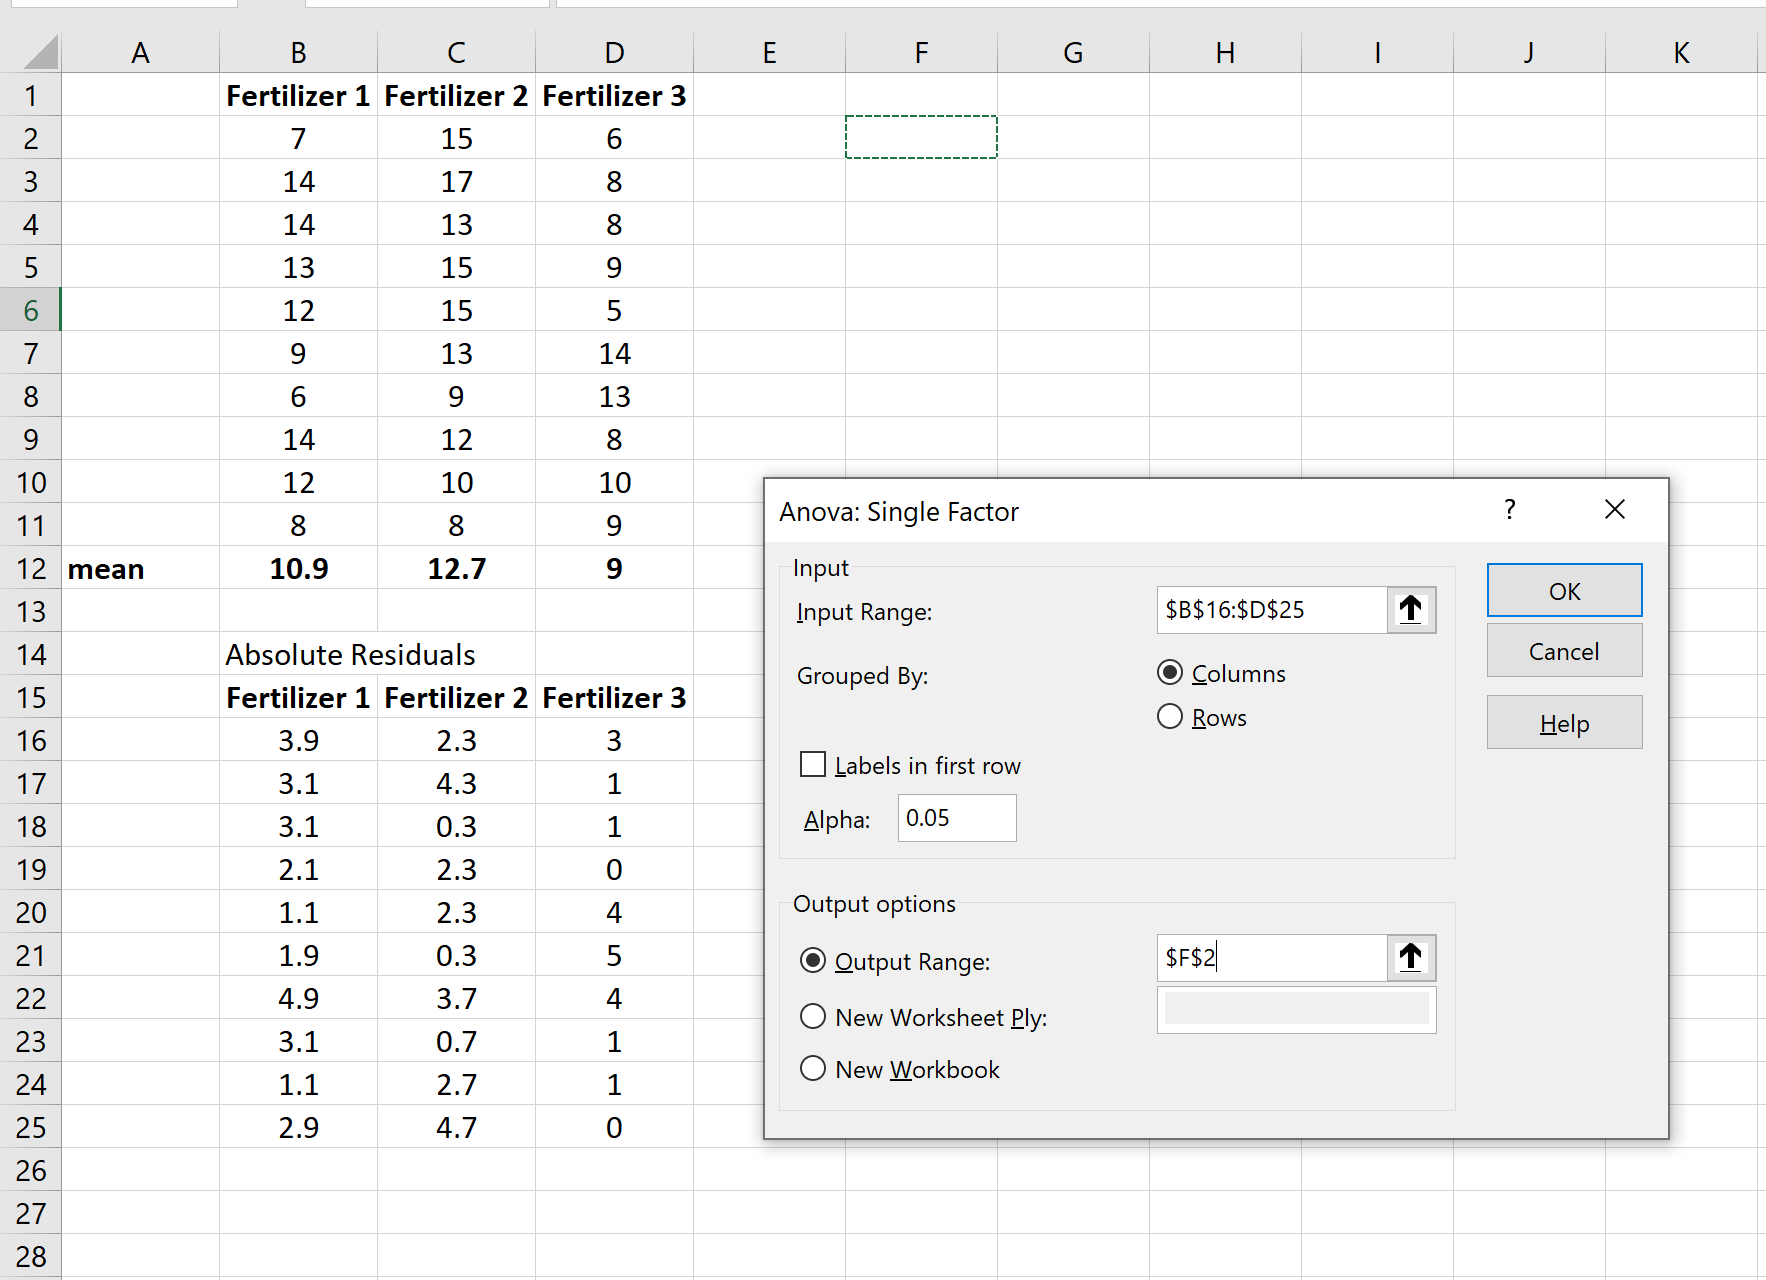Select column E header
1766x1280 pixels.
click(769, 52)
